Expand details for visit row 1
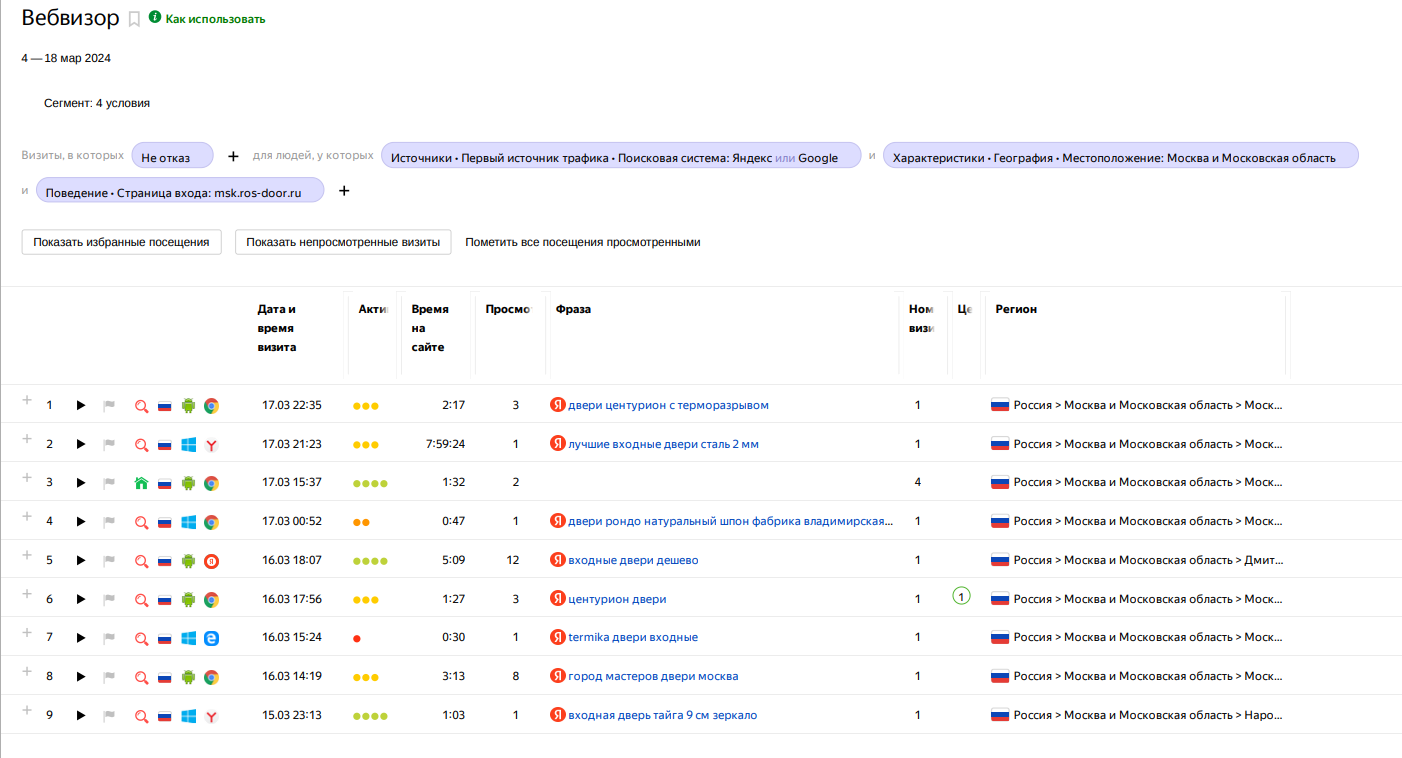 point(27,400)
